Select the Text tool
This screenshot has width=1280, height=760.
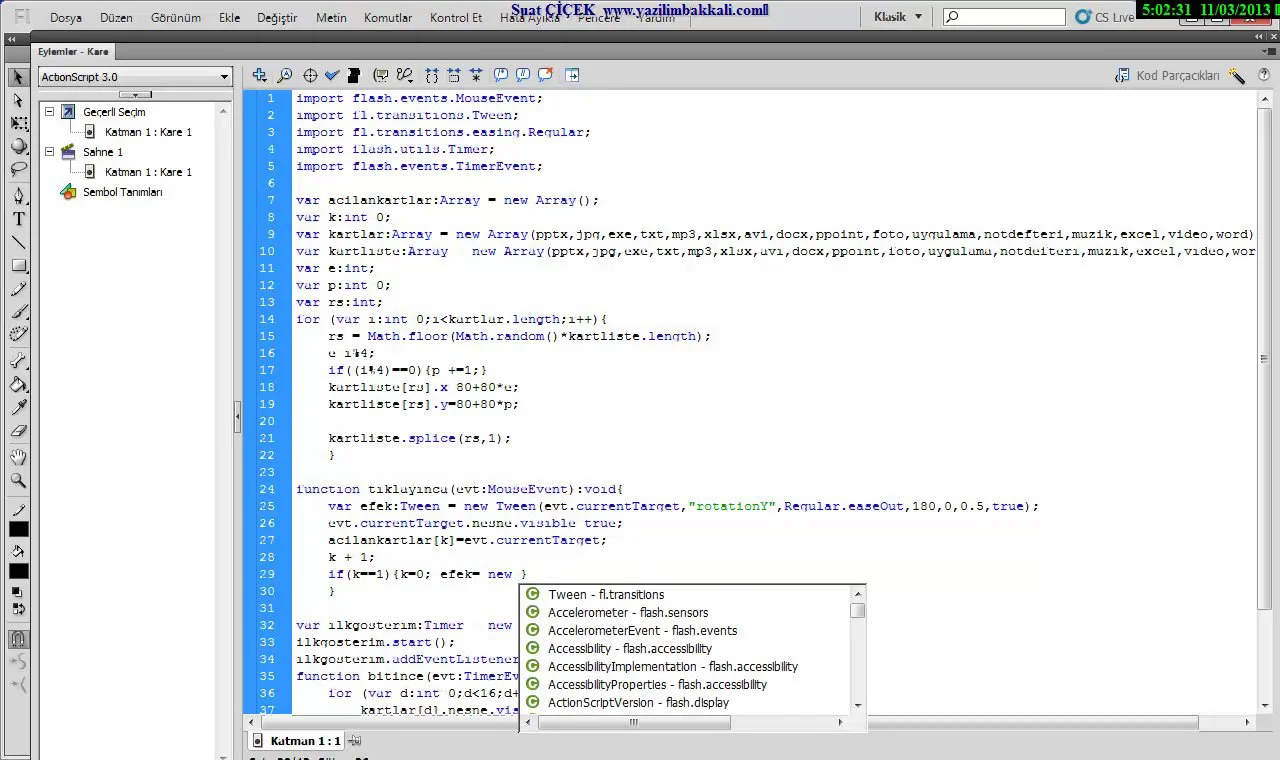point(18,219)
